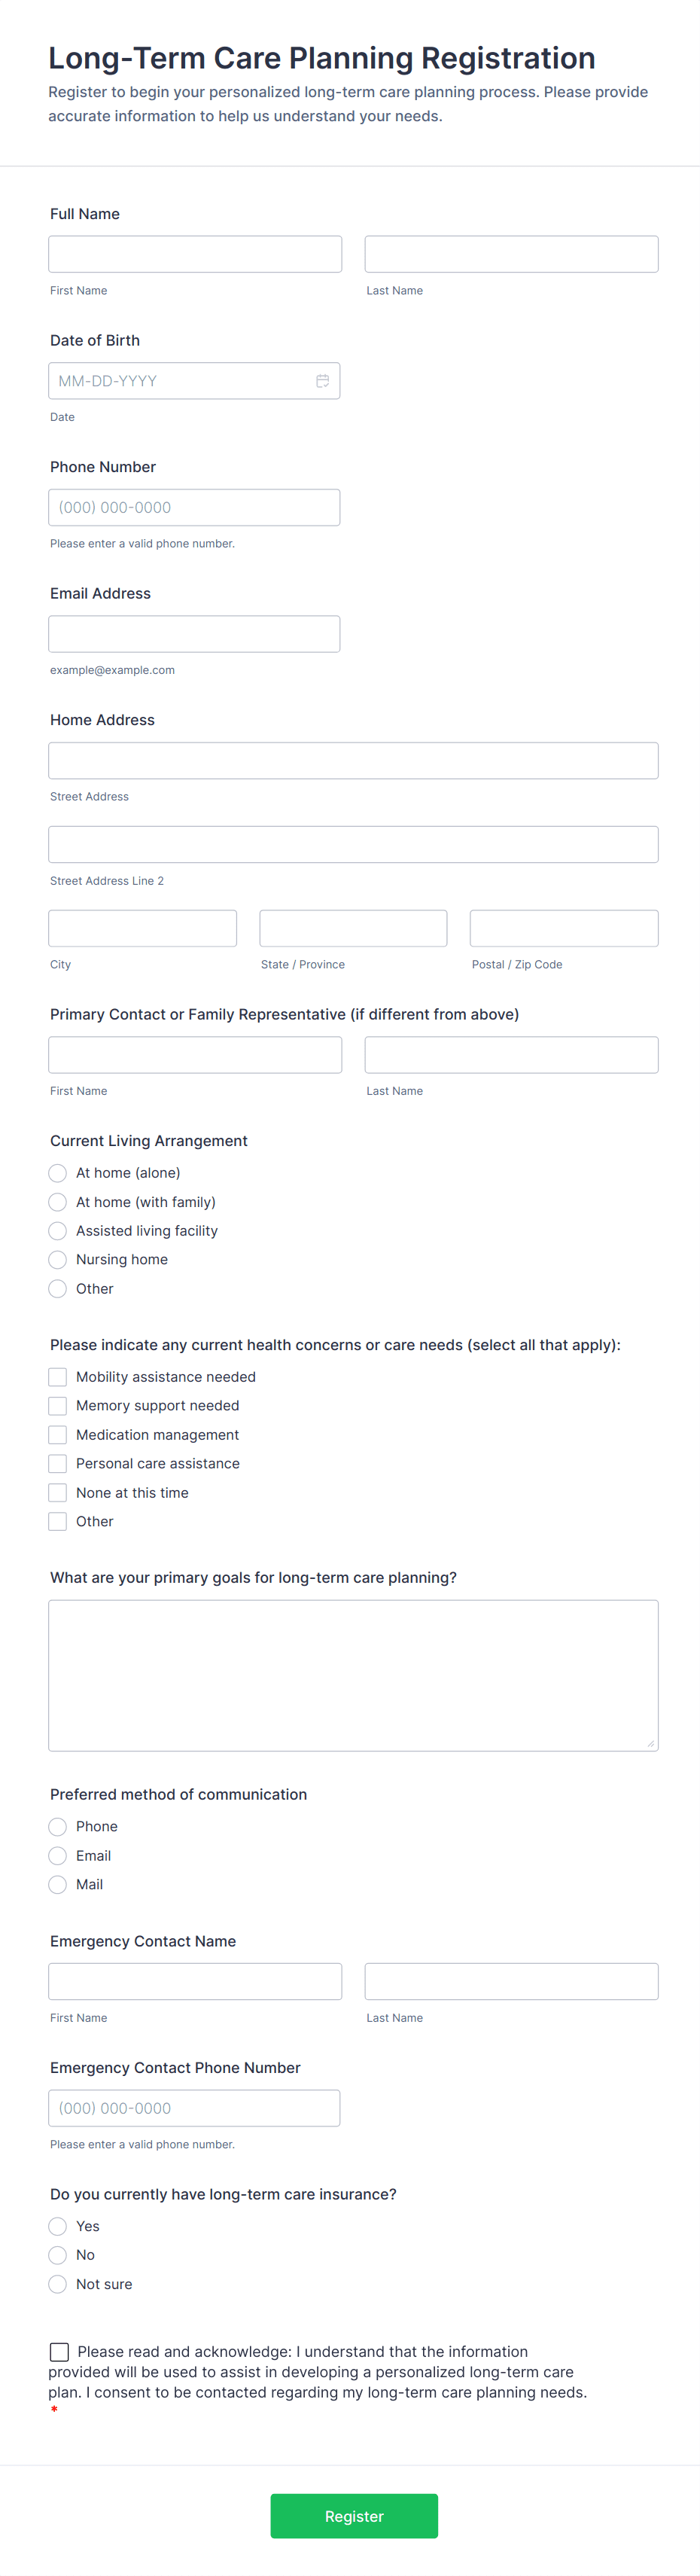The image size is (700, 2576).
Task: Select 'Assisted living facility' option
Action: pyautogui.click(x=57, y=1230)
